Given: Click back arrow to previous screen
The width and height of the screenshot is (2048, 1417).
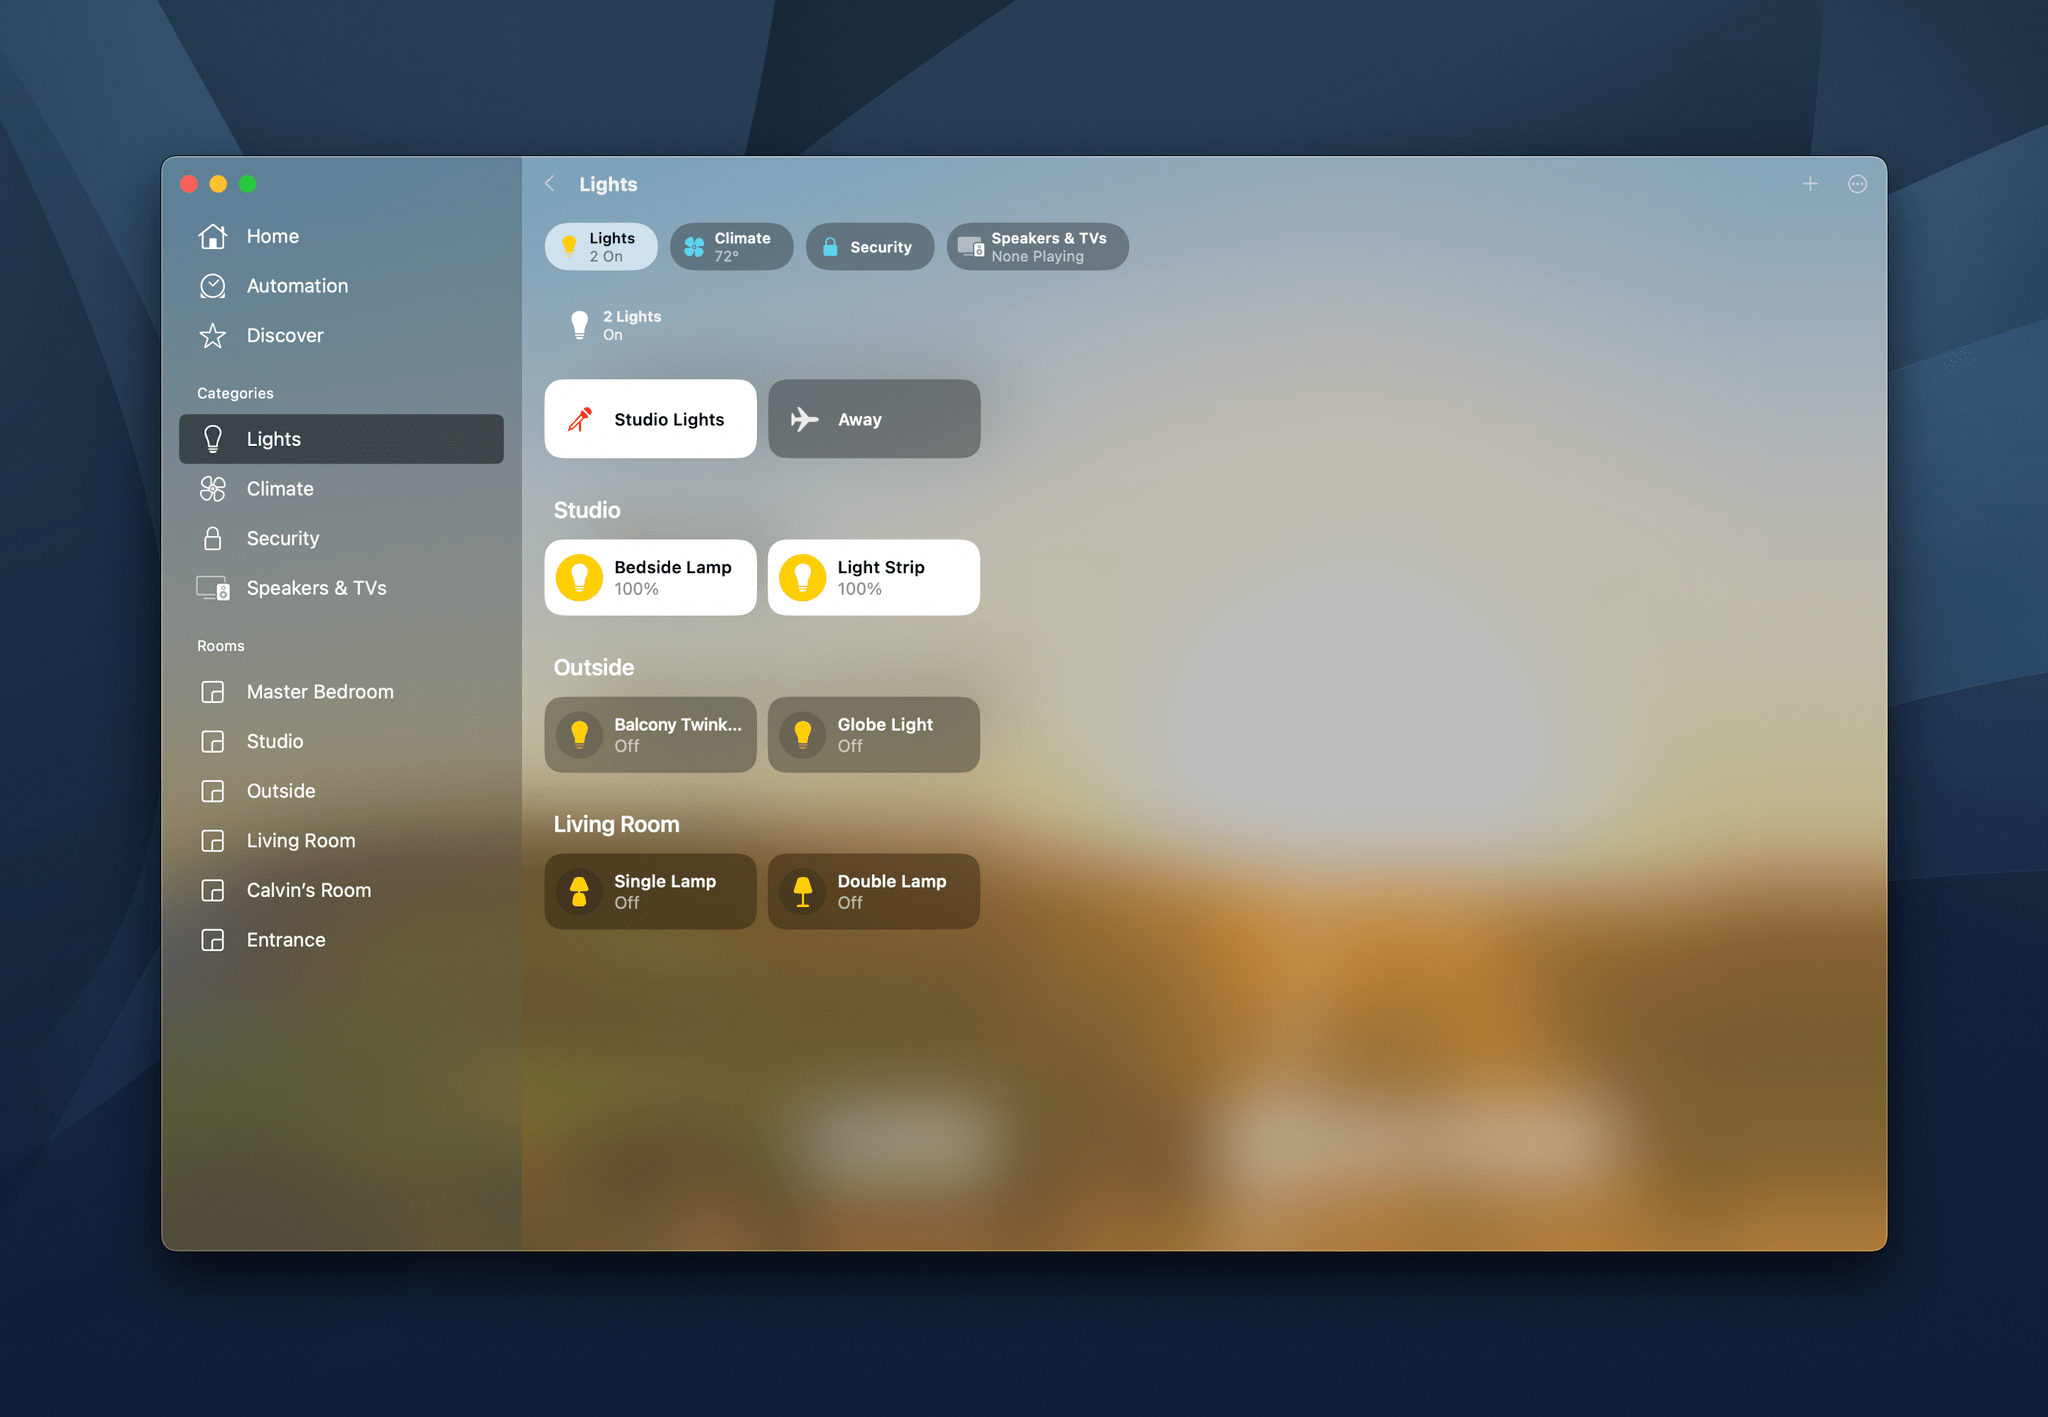Looking at the screenshot, I should 552,184.
